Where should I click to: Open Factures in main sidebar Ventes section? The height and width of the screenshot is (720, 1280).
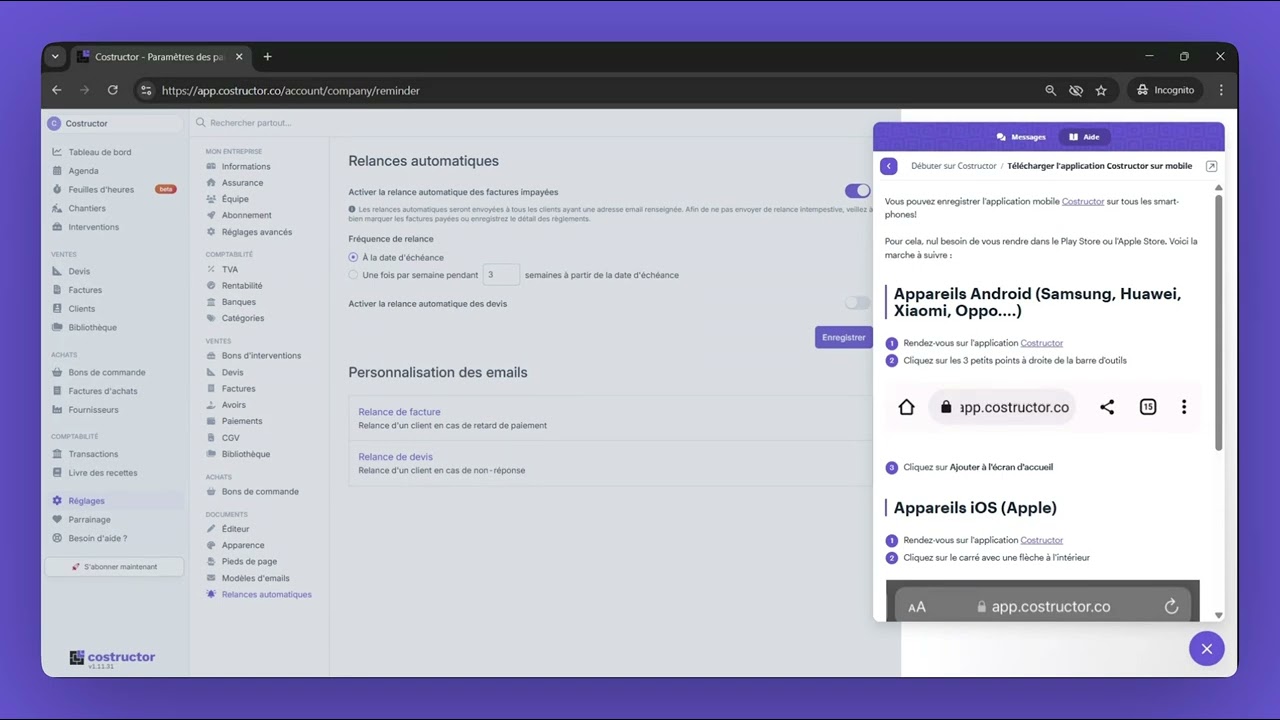[85, 290]
